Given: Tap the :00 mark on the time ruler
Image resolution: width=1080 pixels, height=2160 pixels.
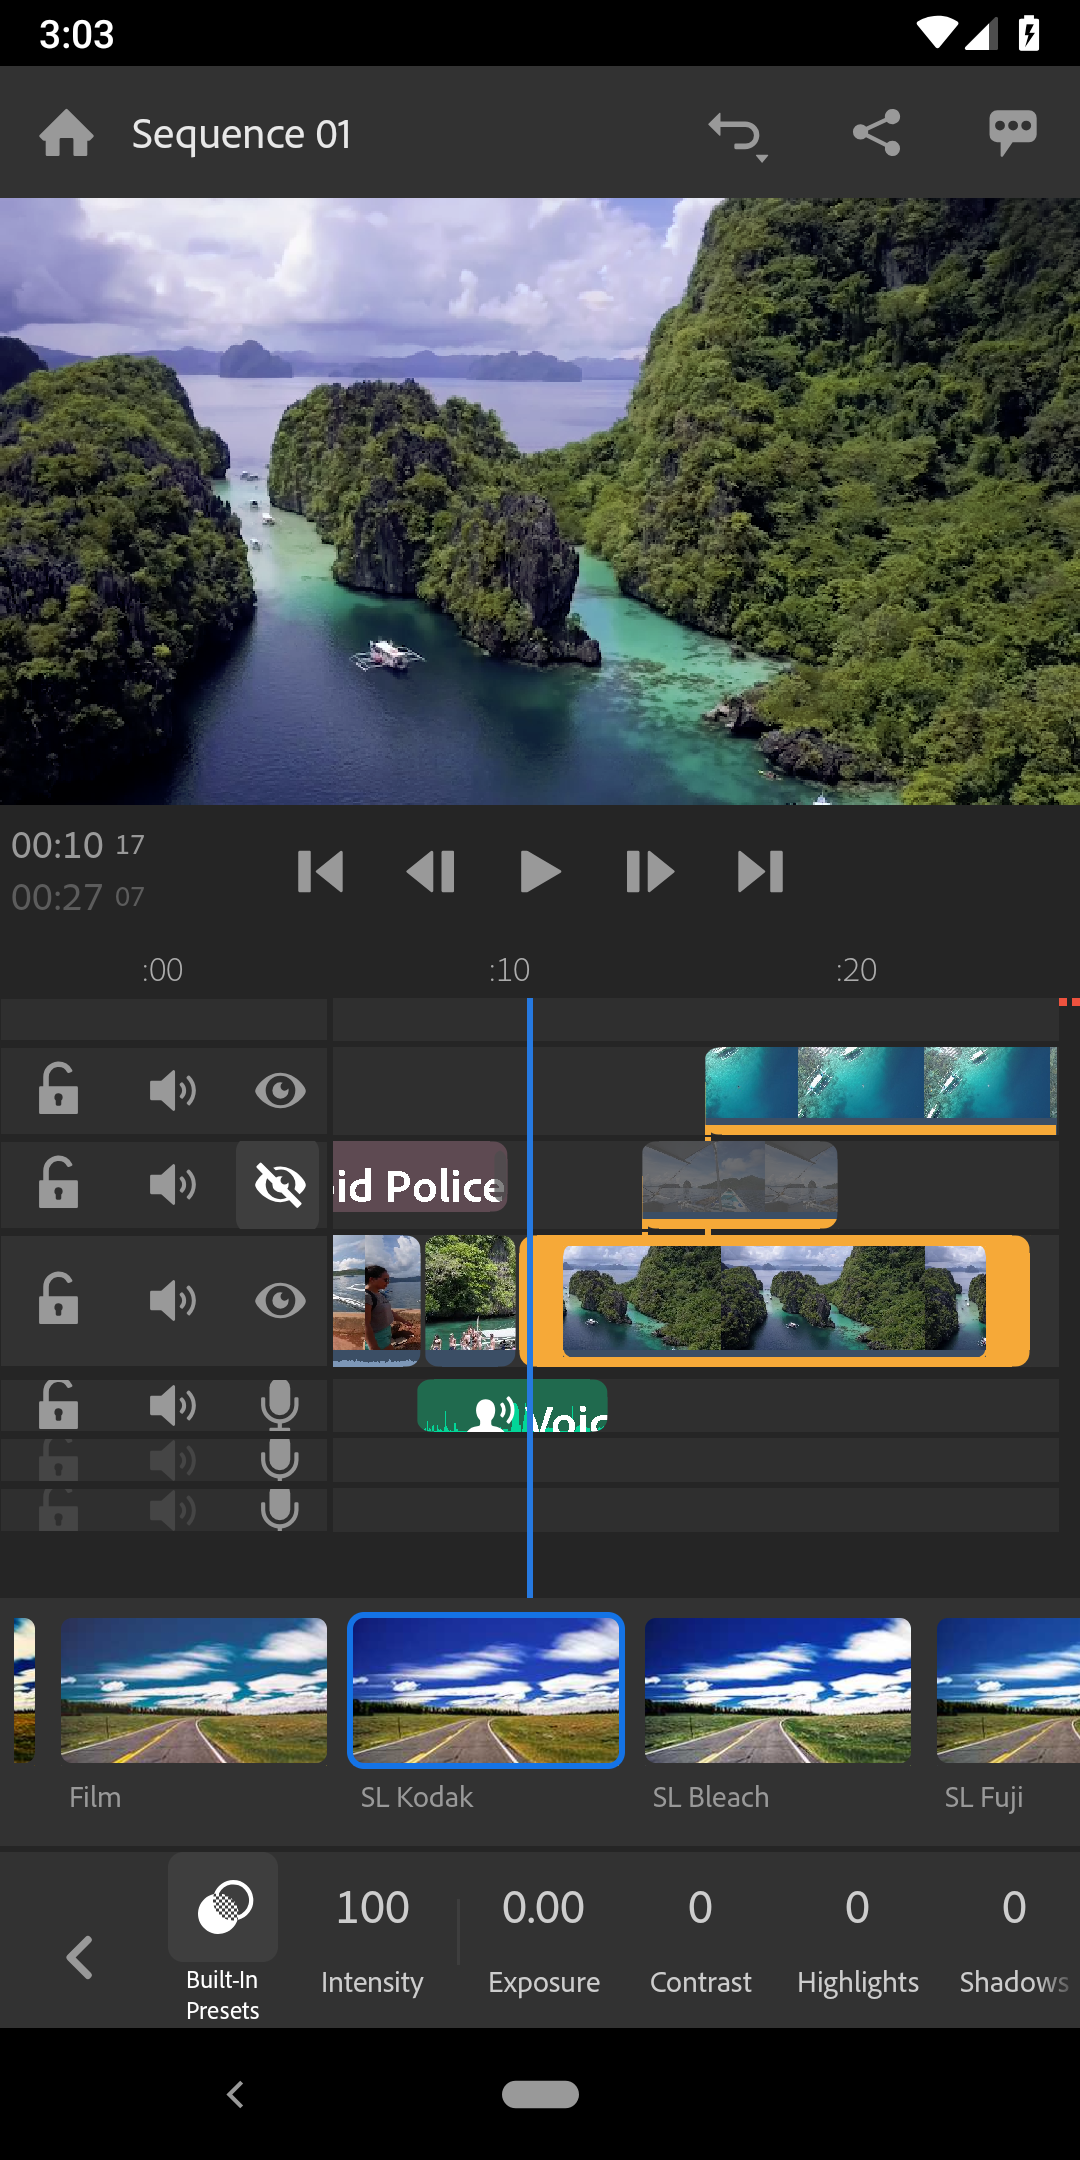Looking at the screenshot, I should [x=162, y=969].
